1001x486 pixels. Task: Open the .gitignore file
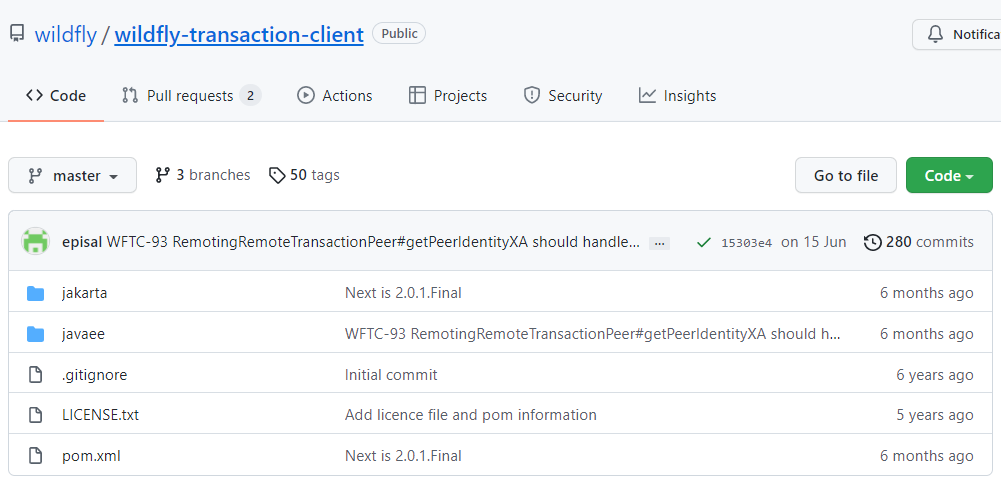pos(94,375)
